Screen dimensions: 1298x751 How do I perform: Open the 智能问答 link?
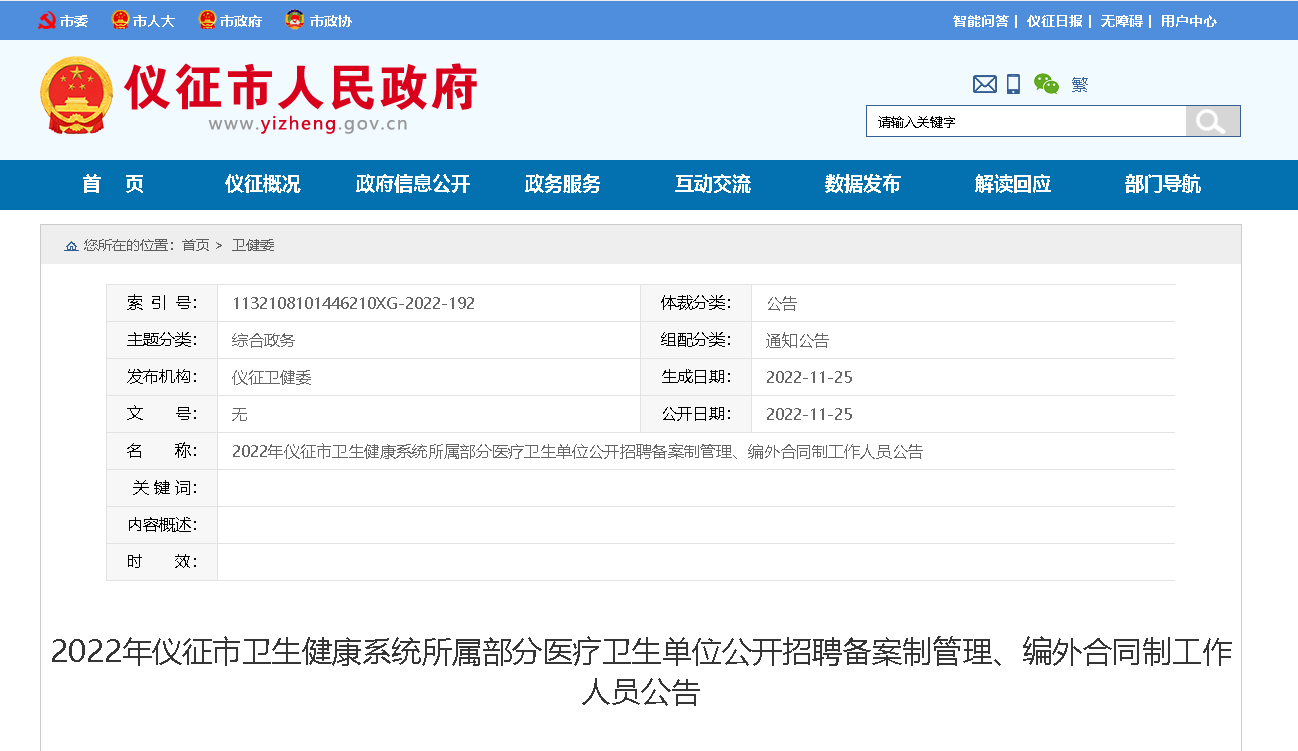(x=981, y=21)
